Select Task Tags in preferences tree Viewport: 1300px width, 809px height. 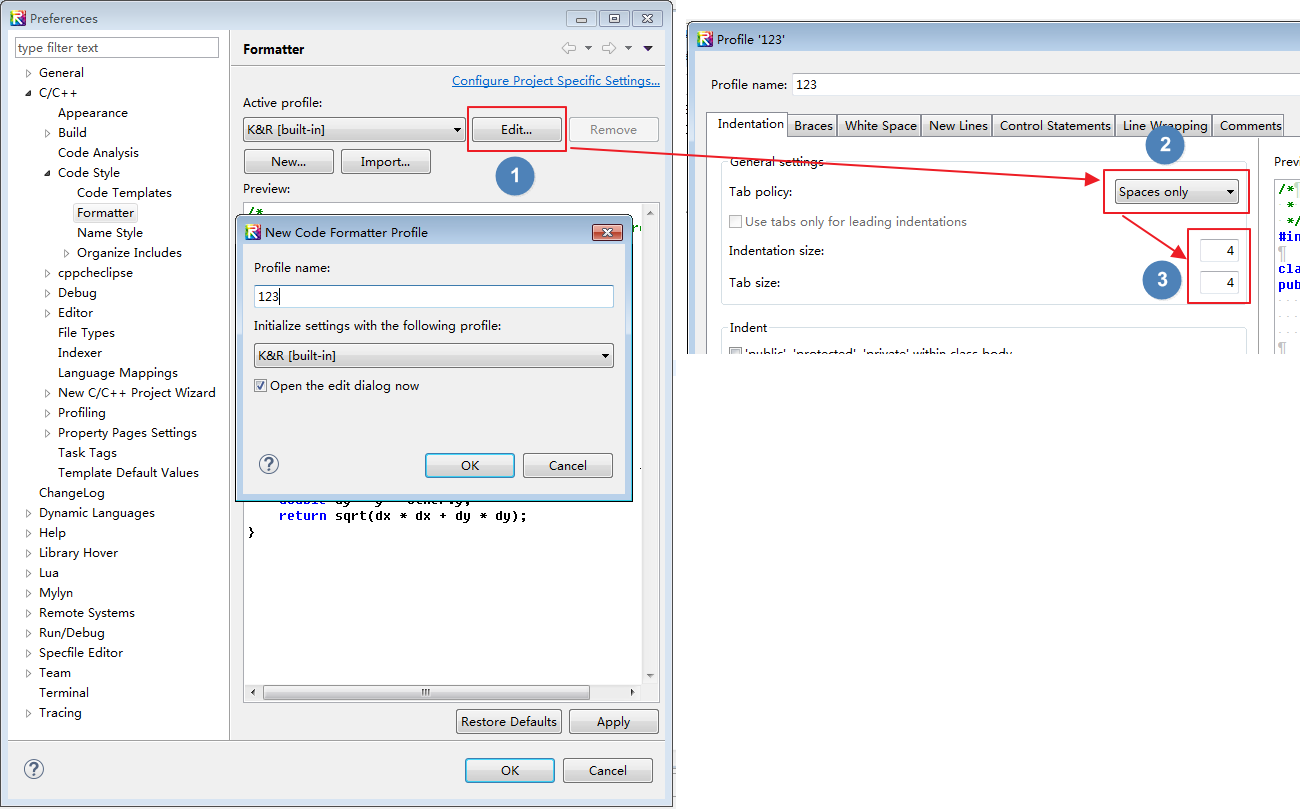coord(87,453)
